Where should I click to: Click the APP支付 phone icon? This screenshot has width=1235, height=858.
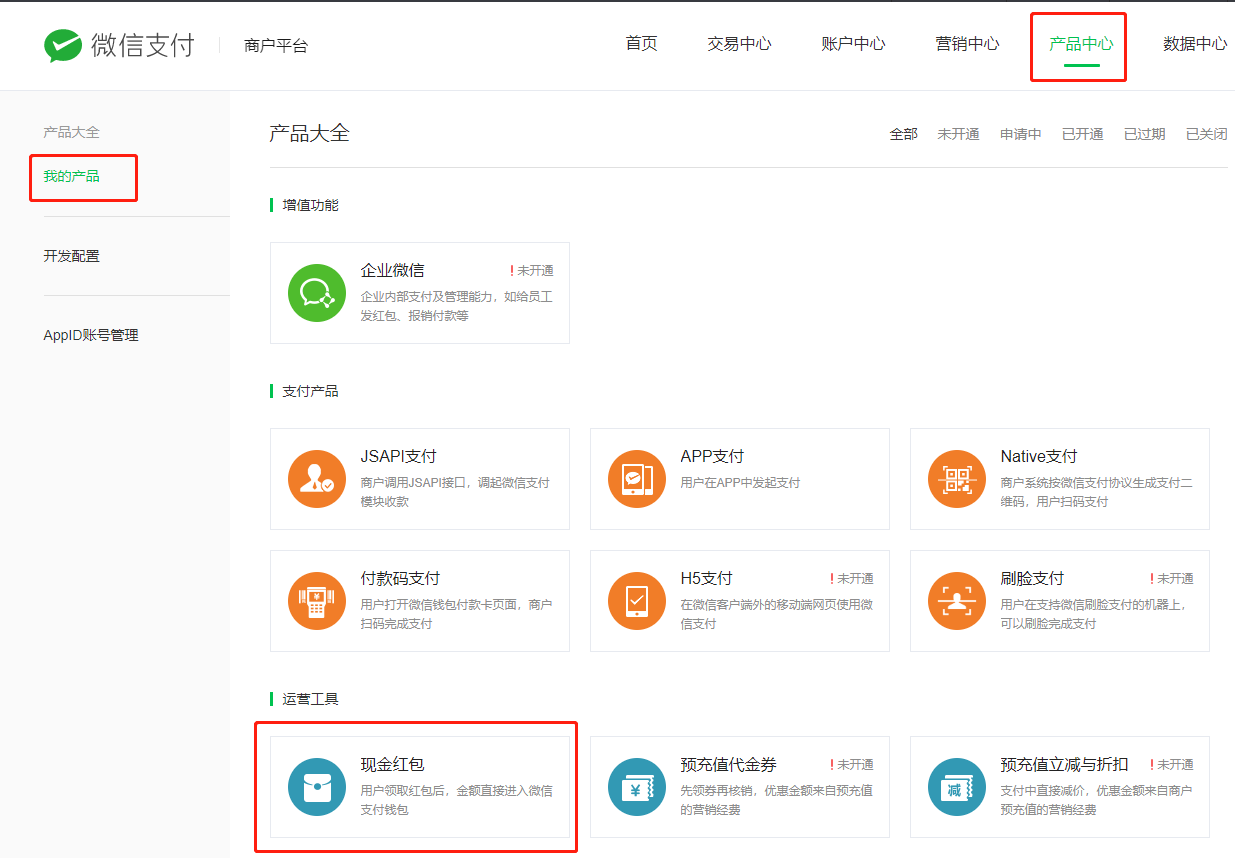tap(637, 479)
